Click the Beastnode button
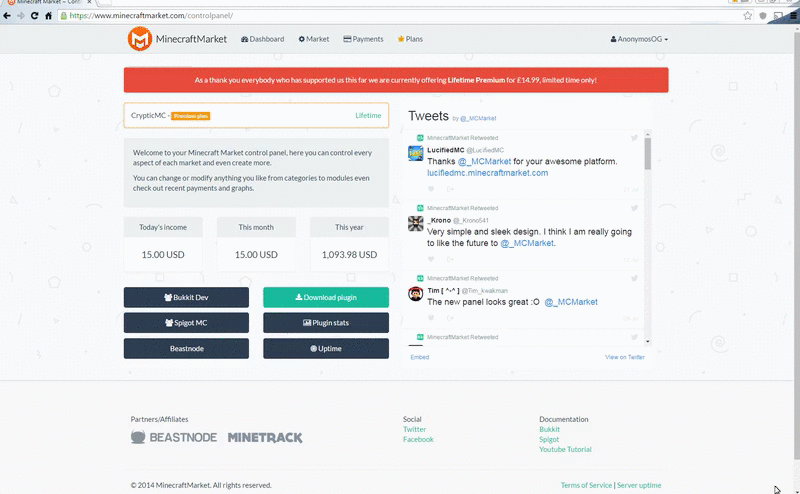This screenshot has height=494, width=800. click(x=186, y=349)
